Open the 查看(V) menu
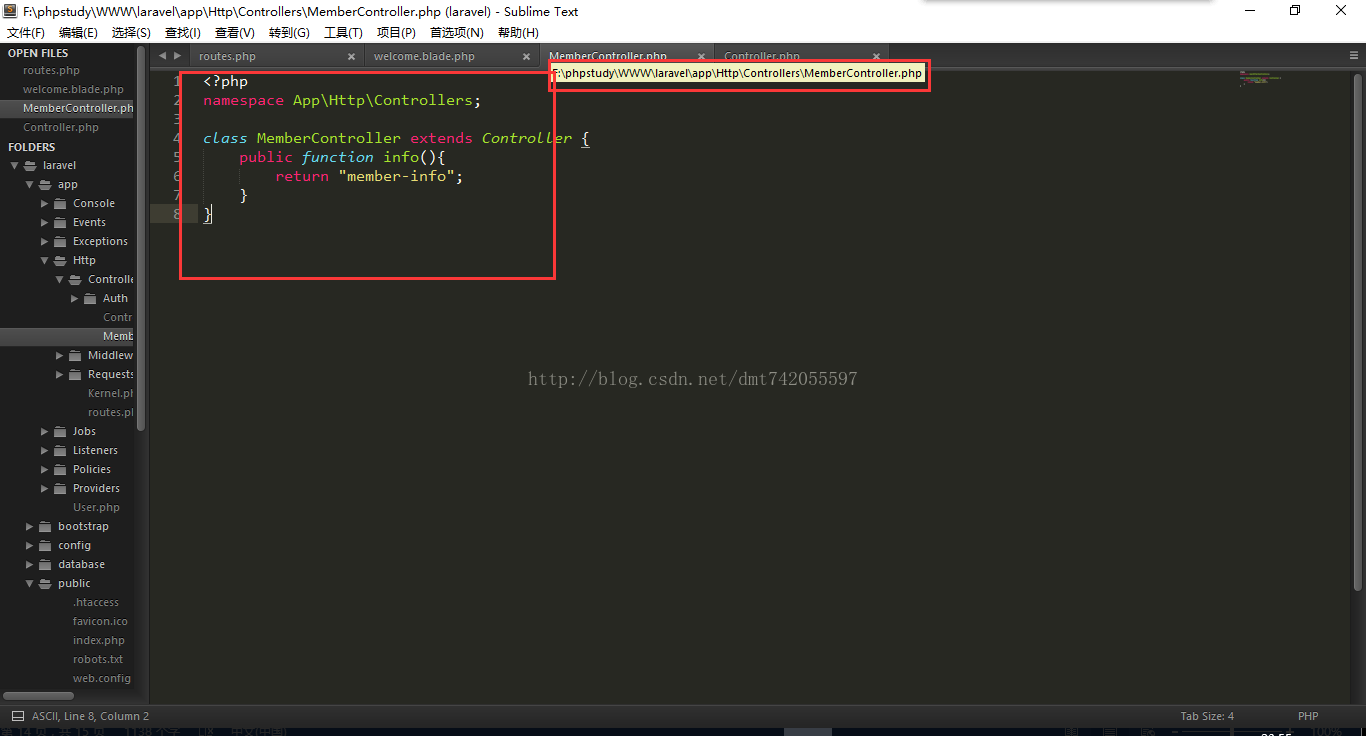 tap(235, 33)
